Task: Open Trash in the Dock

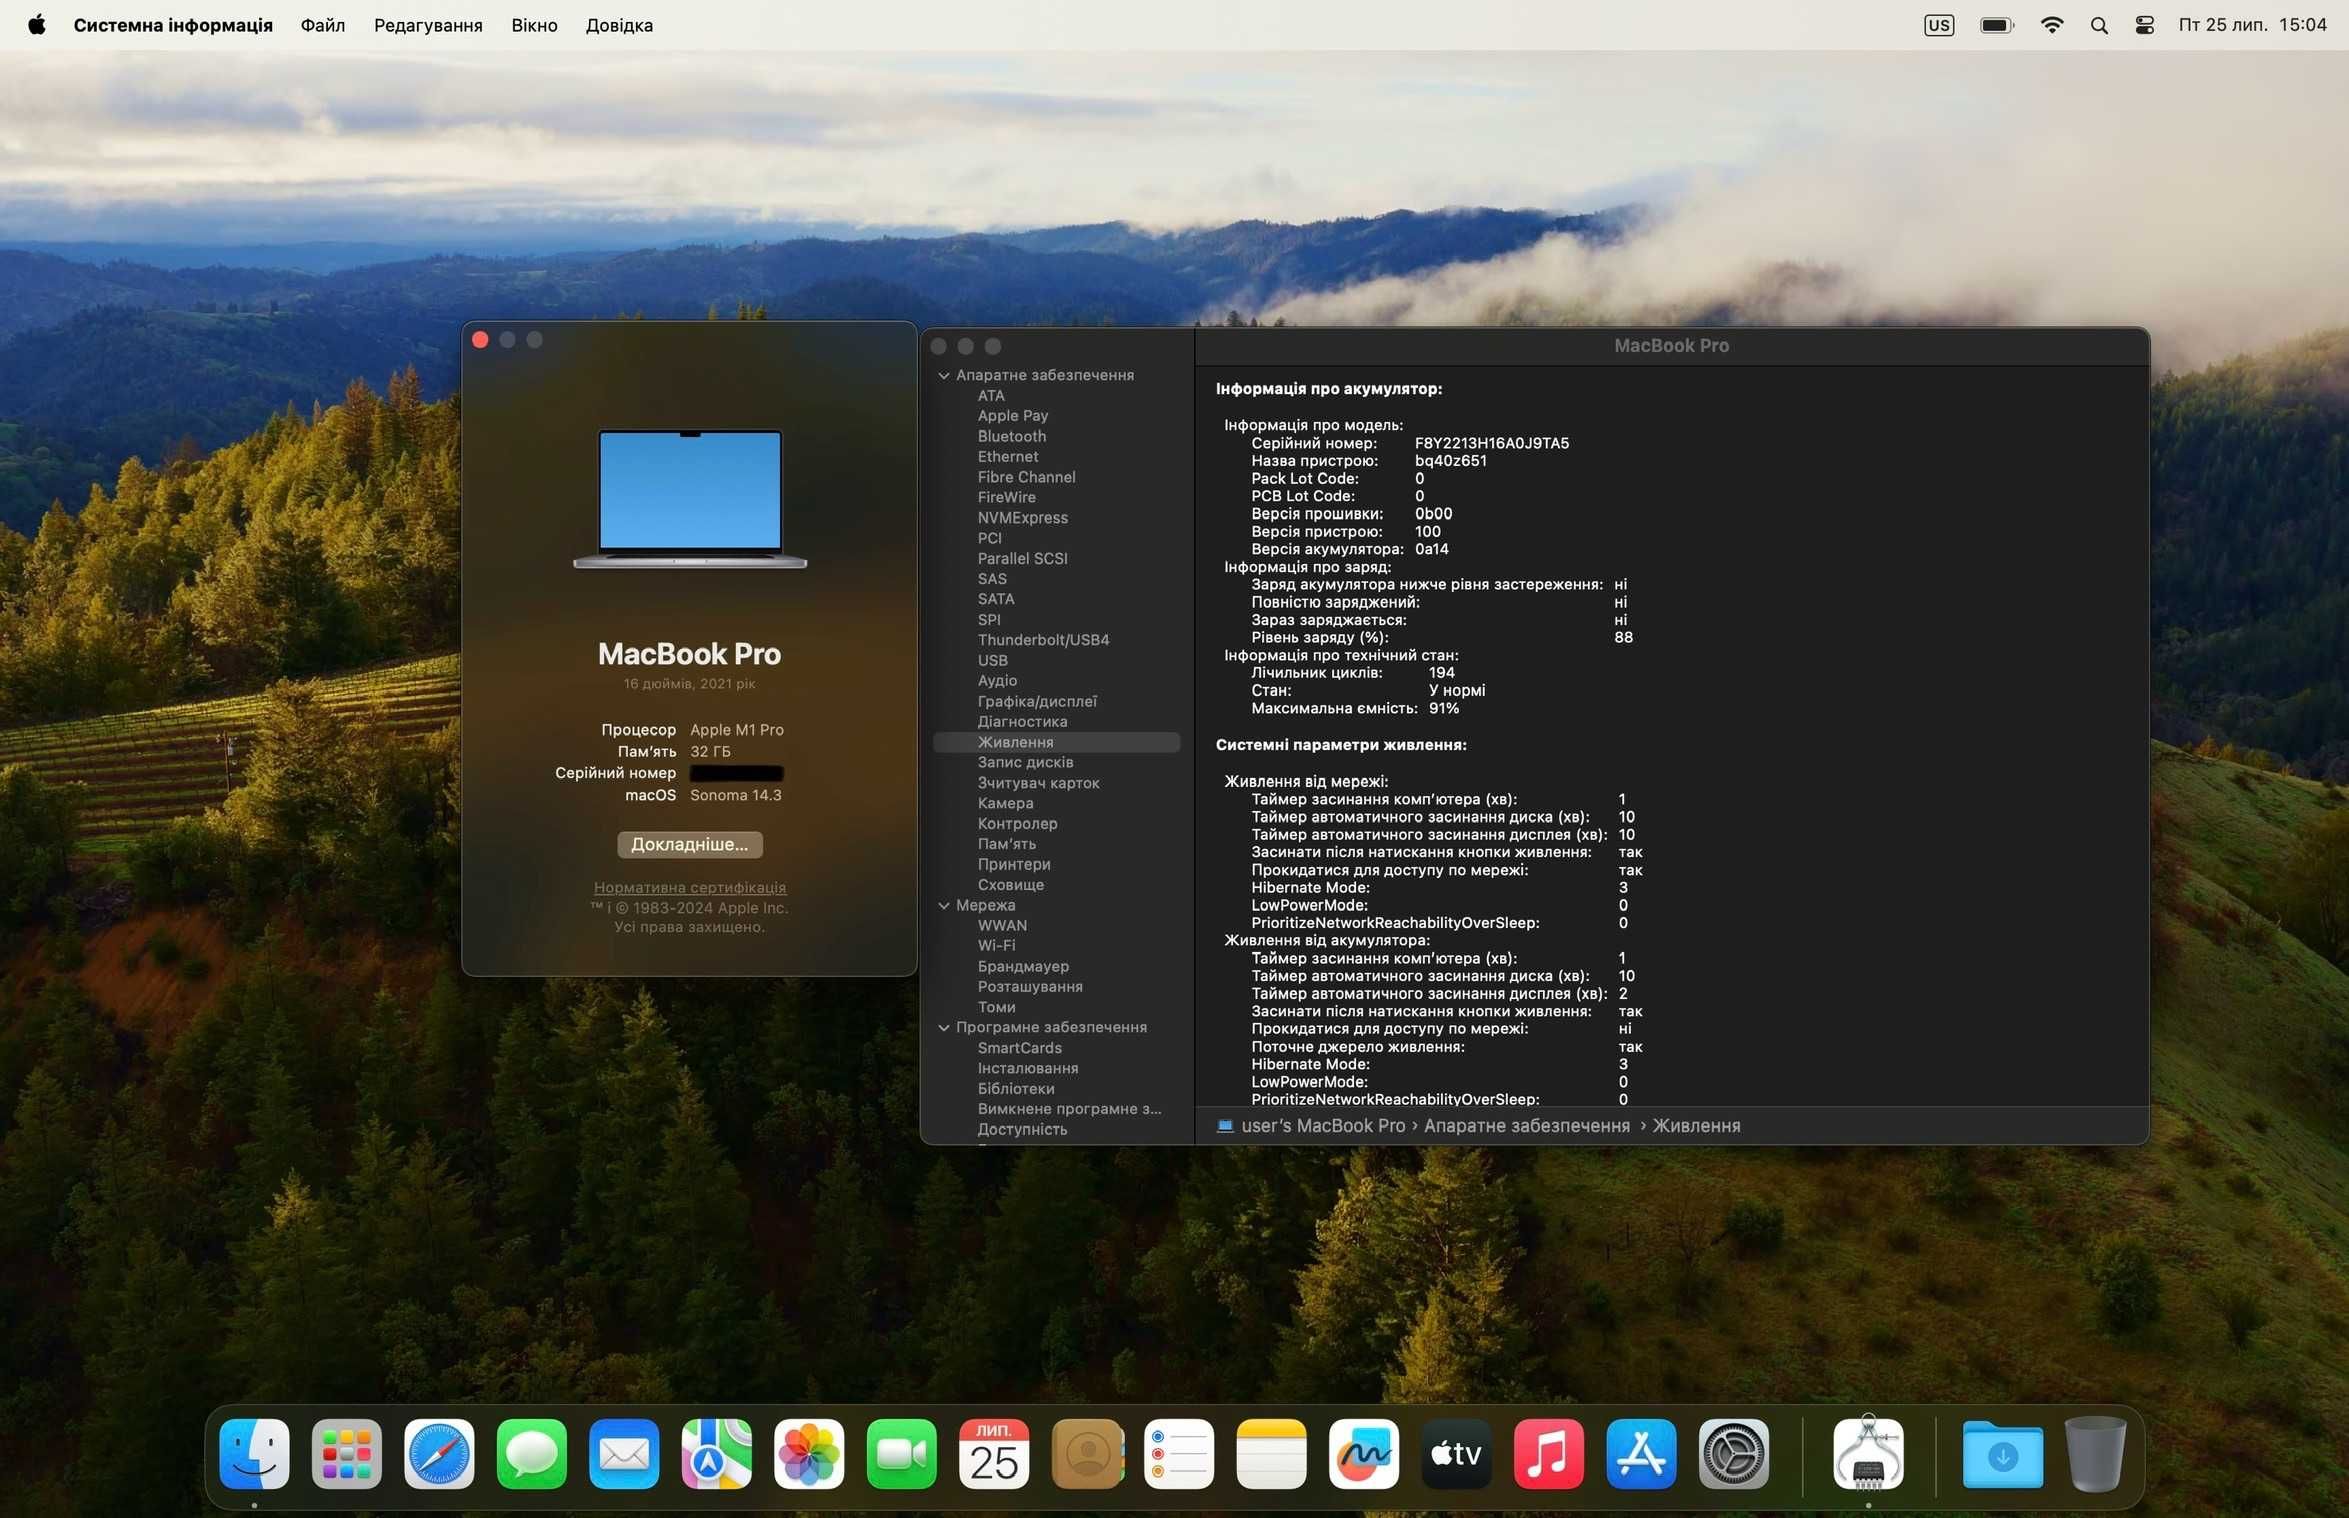Action: (2096, 1453)
